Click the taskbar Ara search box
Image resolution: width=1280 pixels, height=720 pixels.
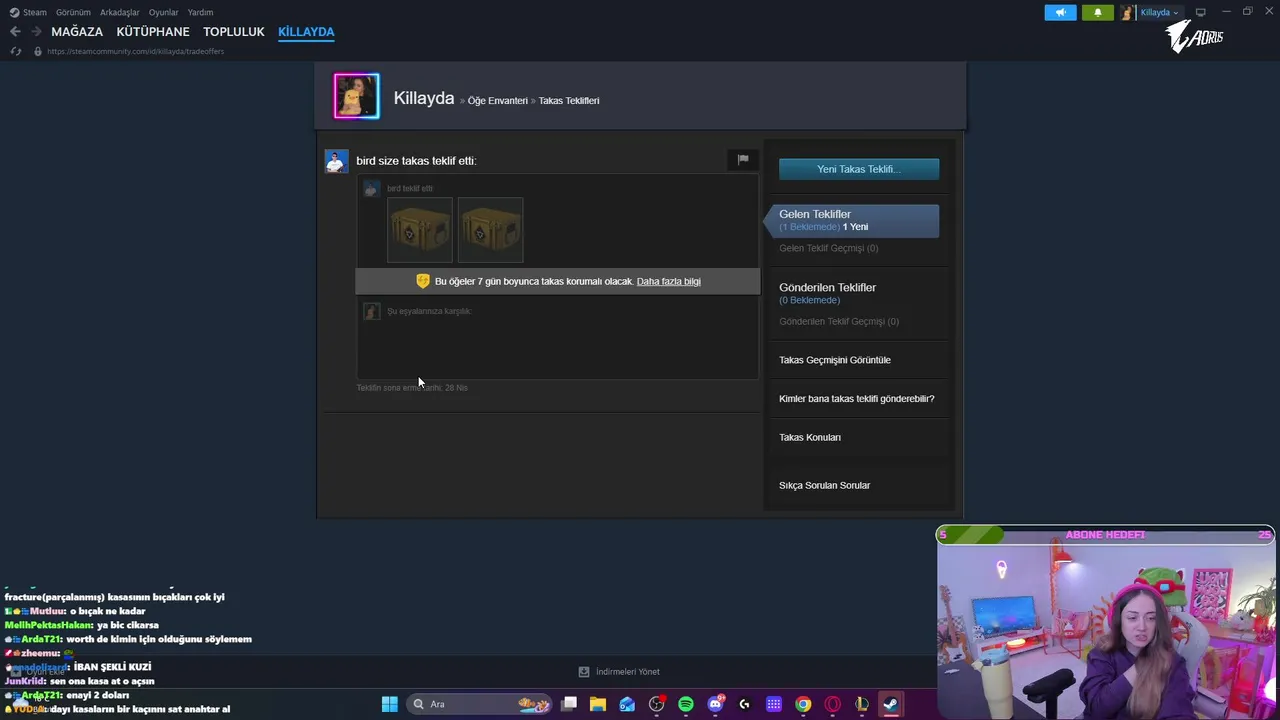click(x=480, y=704)
